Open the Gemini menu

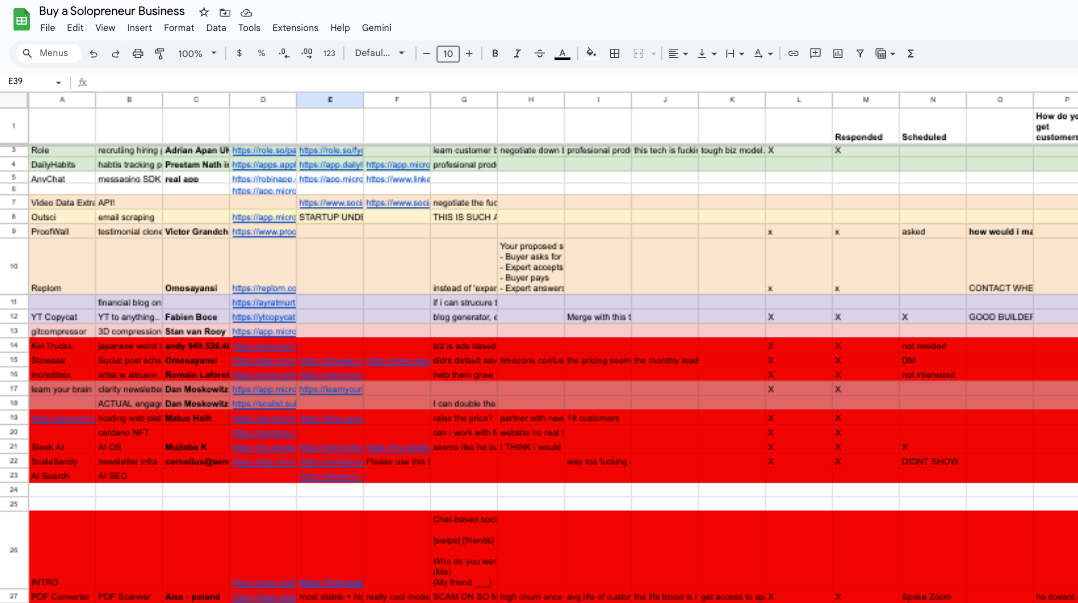(x=377, y=28)
